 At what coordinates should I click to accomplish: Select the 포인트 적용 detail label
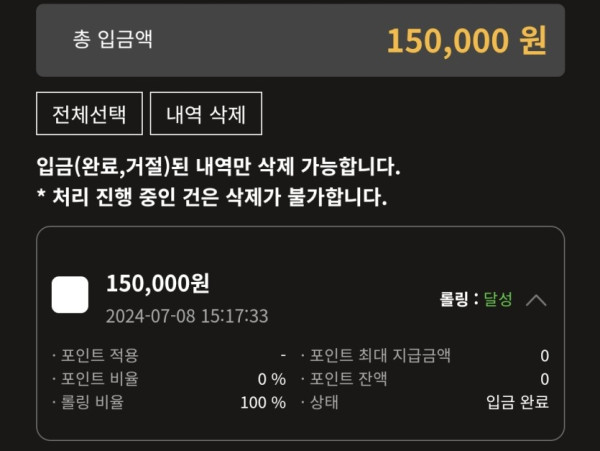99,355
